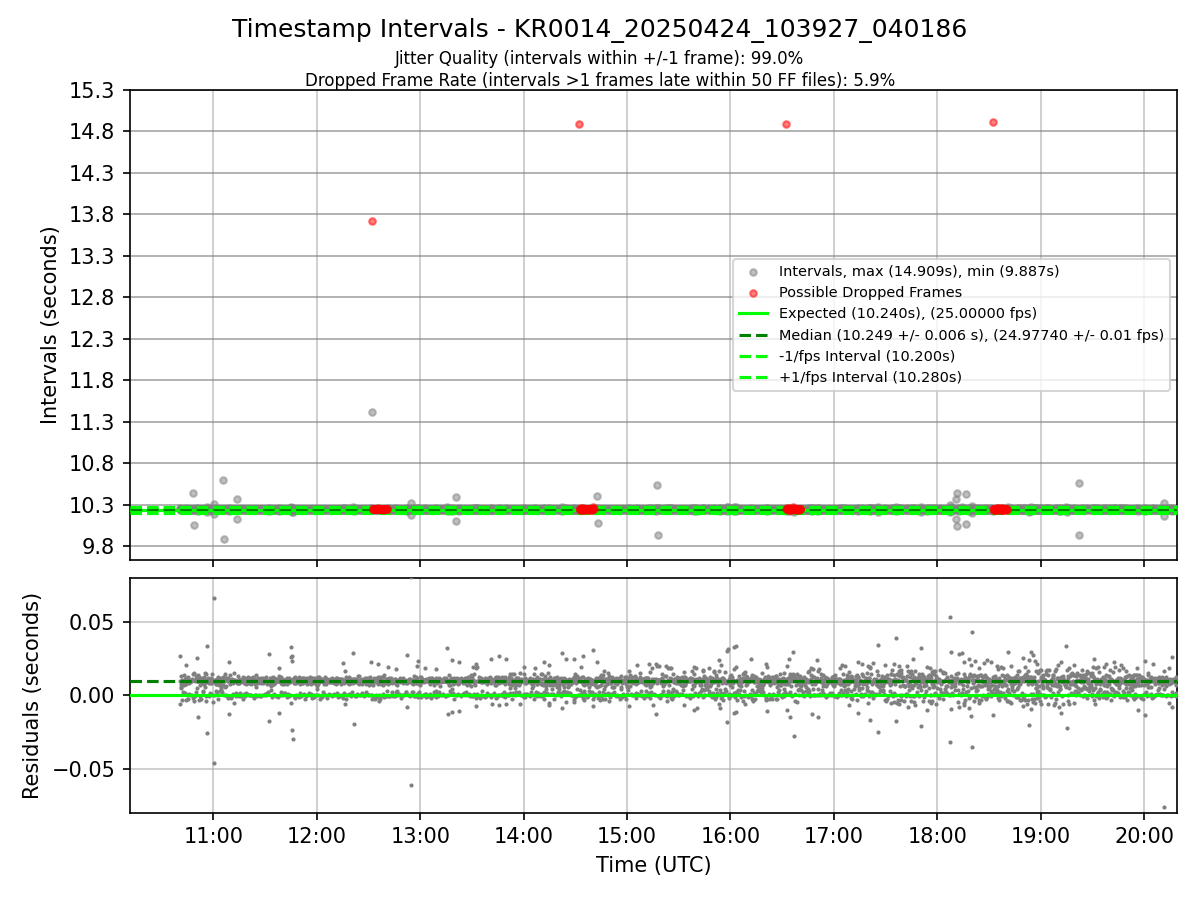Click legend entry "+1/fps Interval (10.280s)"
Viewport: 1200px width, 900px height.
870,377
